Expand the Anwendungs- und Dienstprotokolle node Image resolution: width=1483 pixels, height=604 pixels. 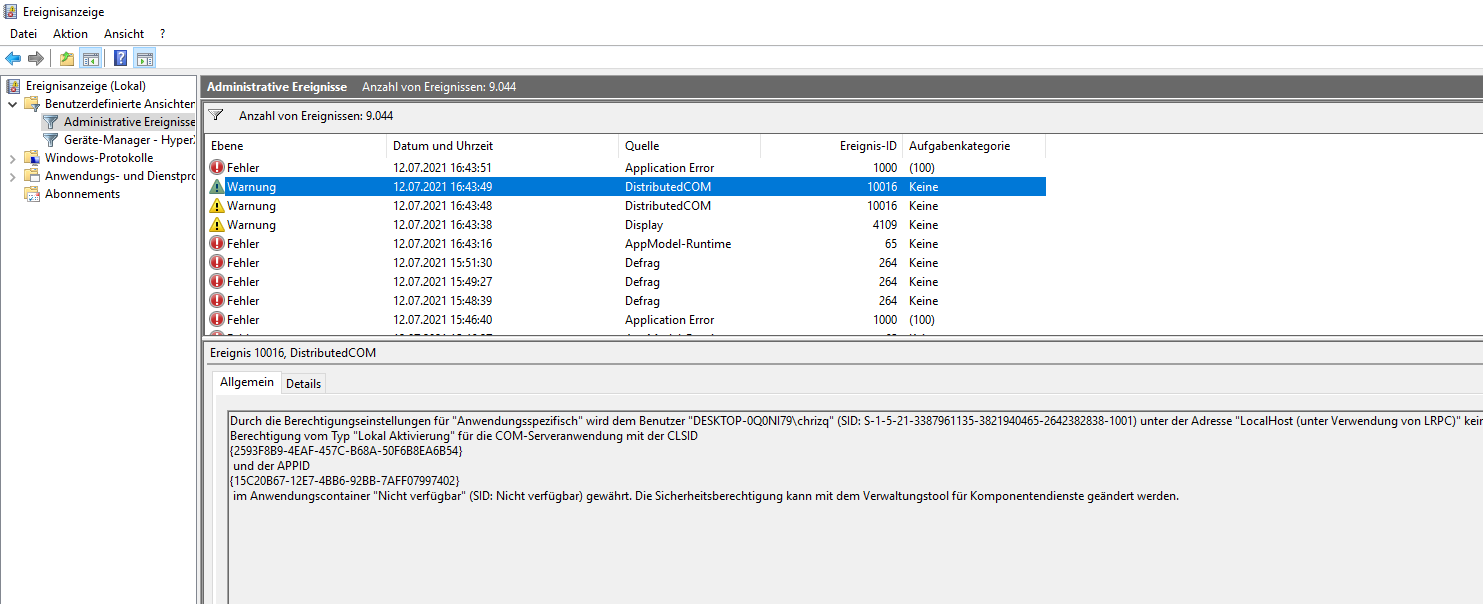coord(12,176)
